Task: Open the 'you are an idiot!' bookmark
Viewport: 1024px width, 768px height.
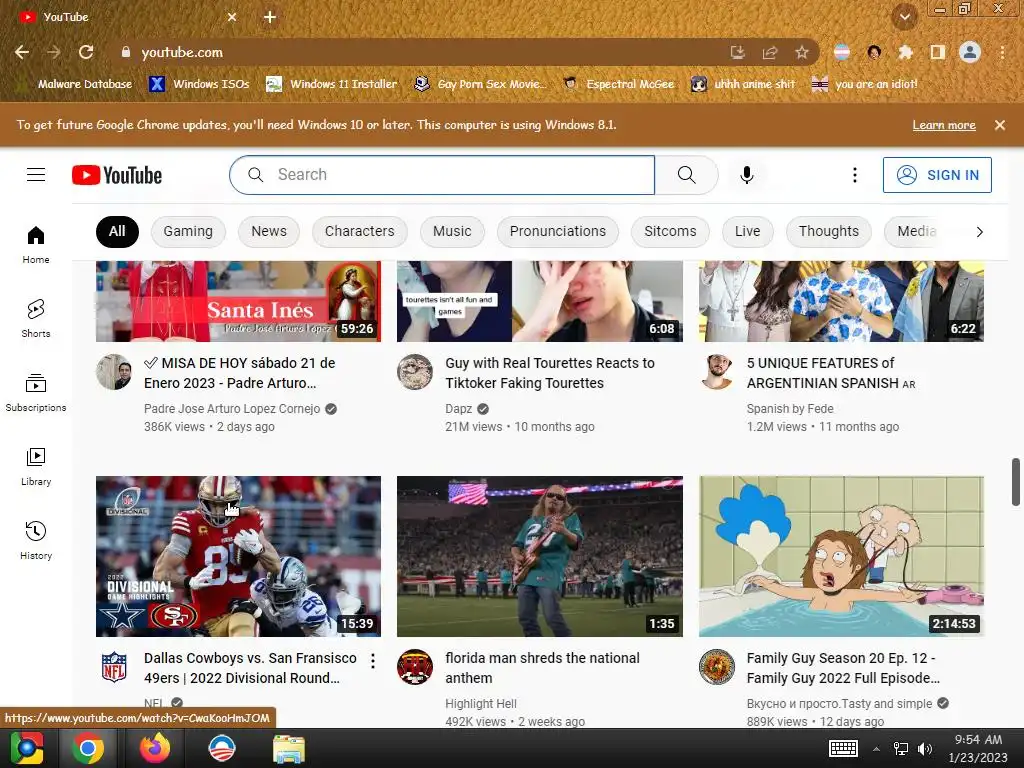Action: pyautogui.click(x=865, y=84)
